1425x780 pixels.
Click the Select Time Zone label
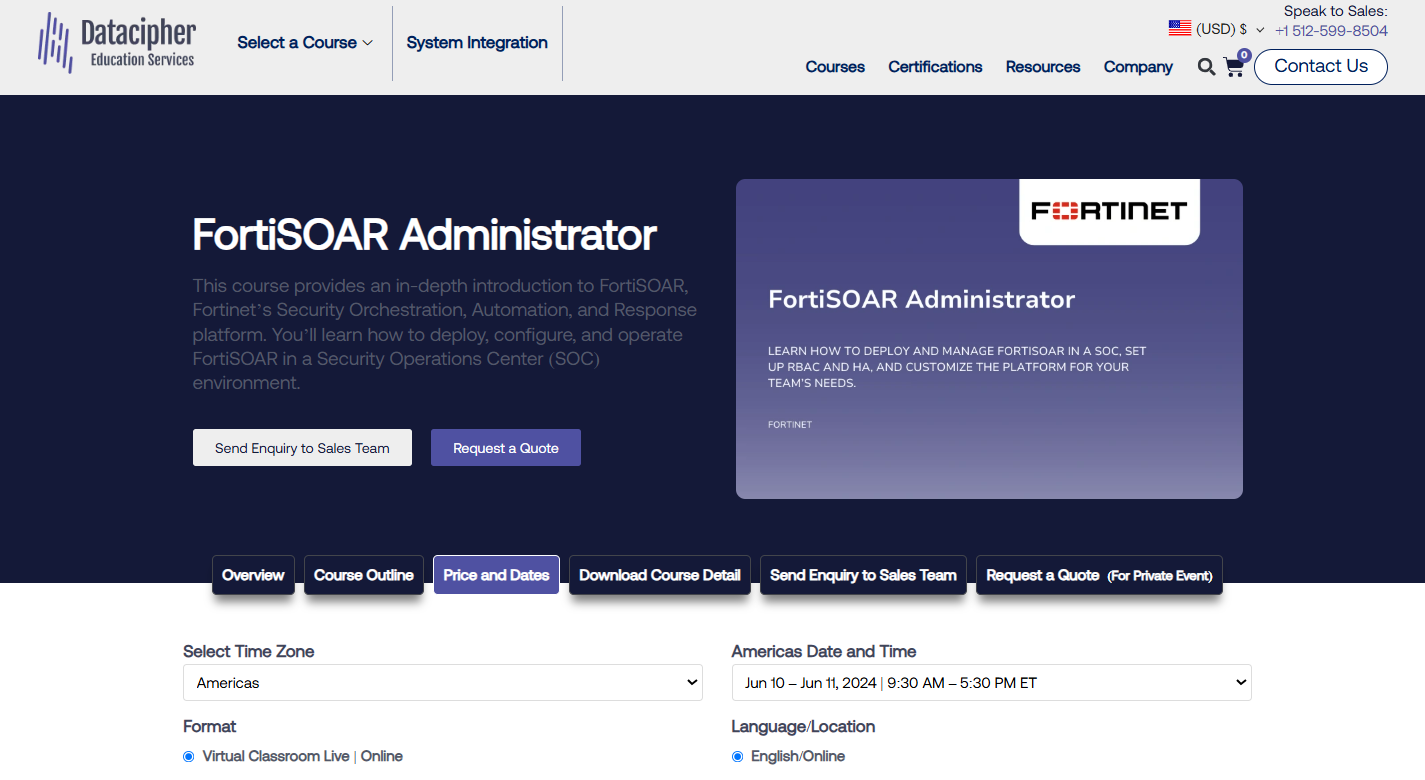pos(249,652)
